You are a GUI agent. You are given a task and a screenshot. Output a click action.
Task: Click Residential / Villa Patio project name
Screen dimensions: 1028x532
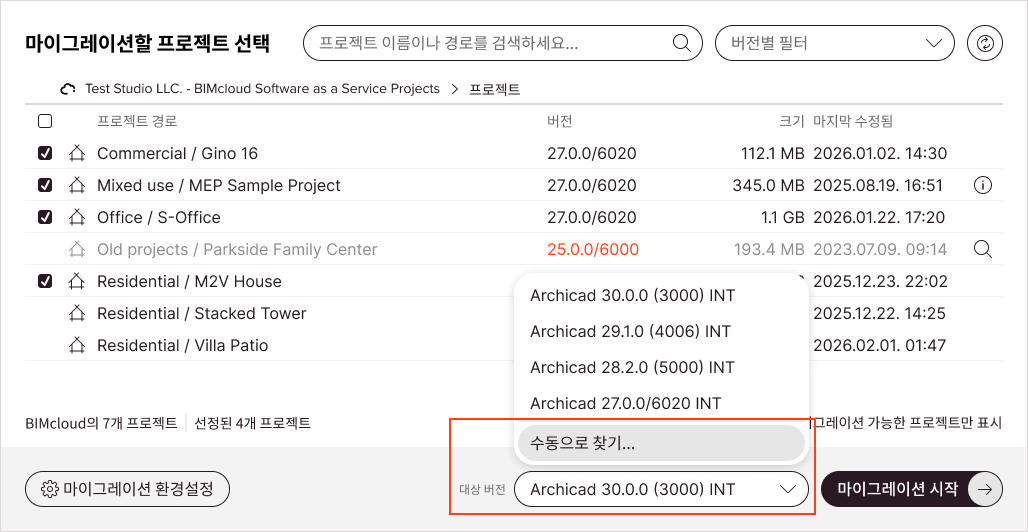182,345
